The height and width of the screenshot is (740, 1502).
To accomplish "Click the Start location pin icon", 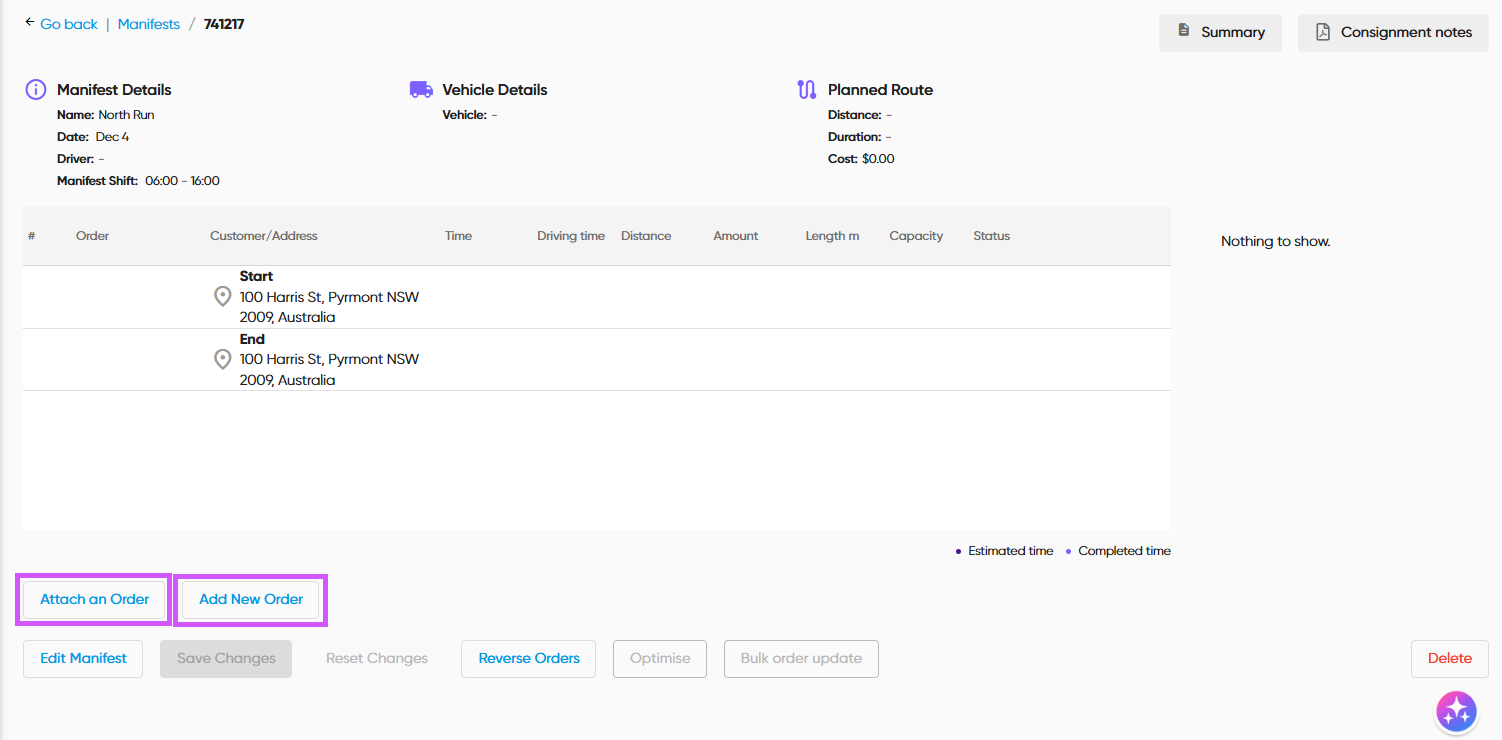I will tap(223, 297).
